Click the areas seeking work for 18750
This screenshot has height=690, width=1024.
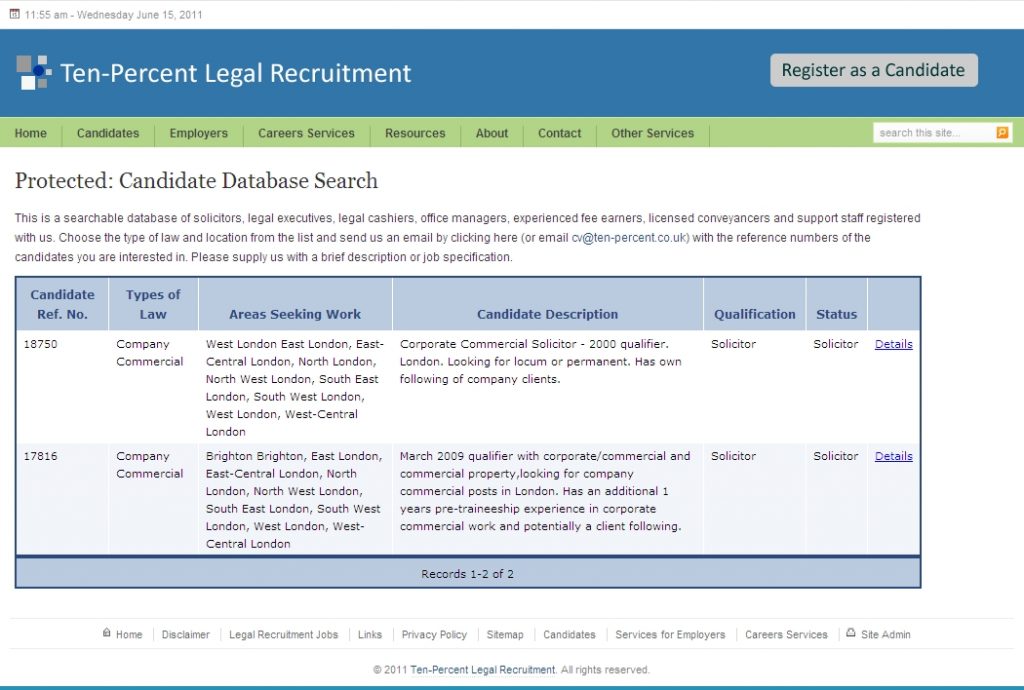(x=295, y=388)
